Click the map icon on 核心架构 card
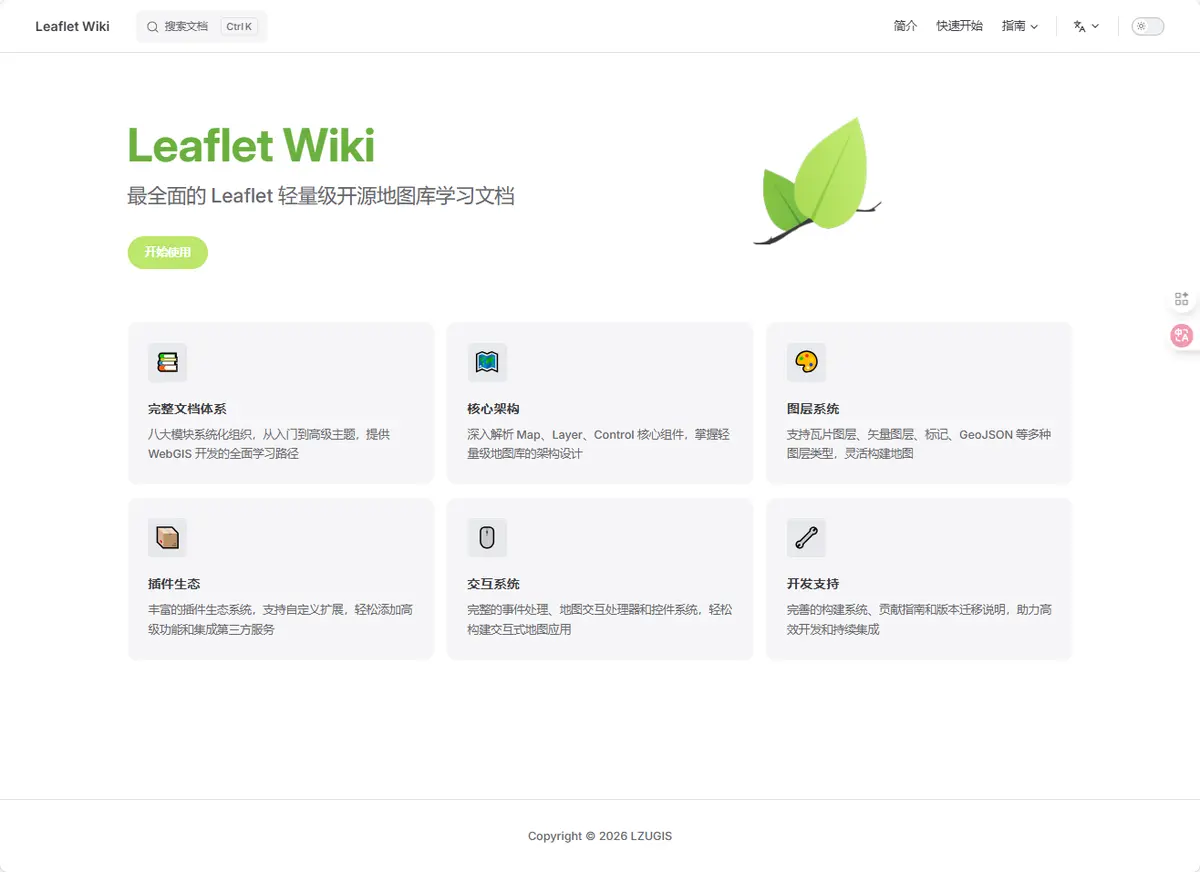This screenshot has width=1200, height=872. pyautogui.click(x=487, y=362)
